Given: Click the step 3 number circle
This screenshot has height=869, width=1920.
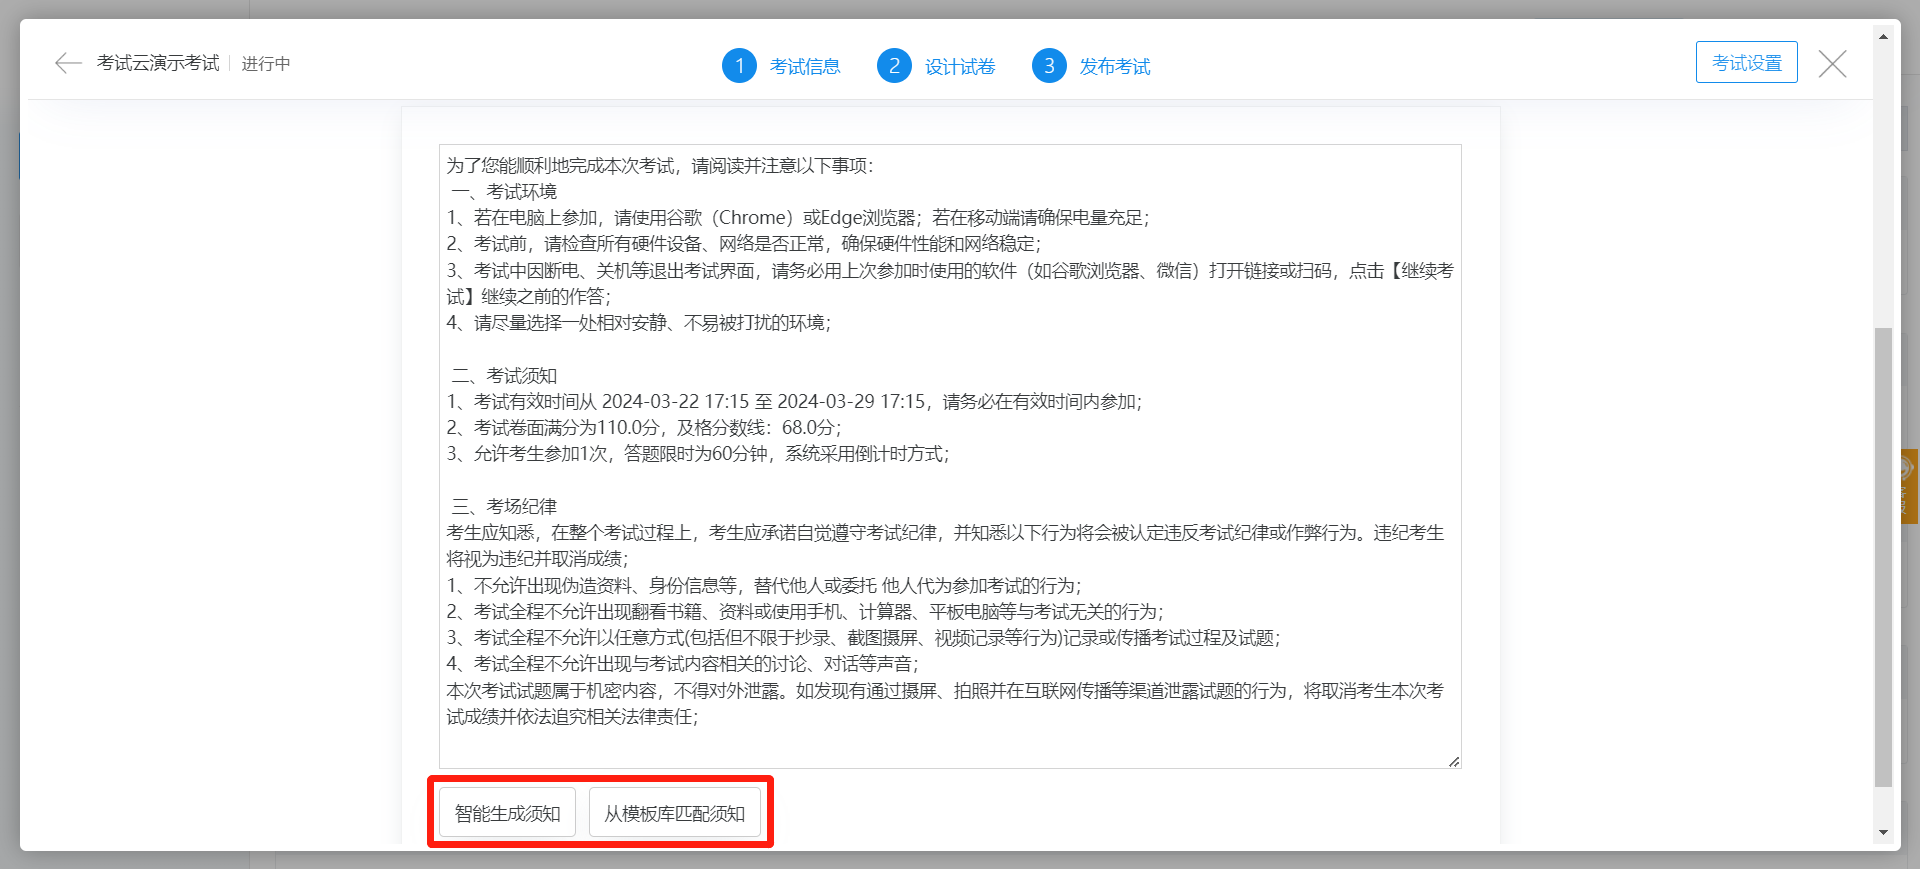Looking at the screenshot, I should coord(1049,66).
